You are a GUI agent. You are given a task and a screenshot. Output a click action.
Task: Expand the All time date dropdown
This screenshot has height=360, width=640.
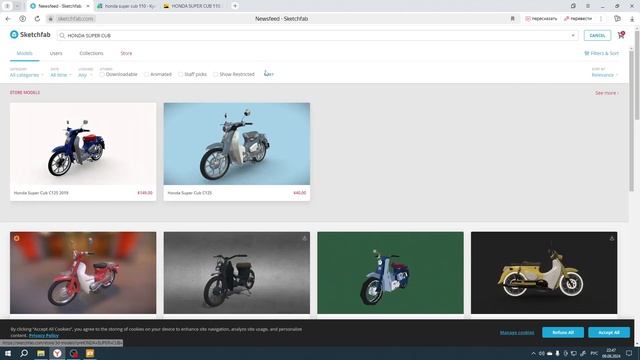pos(60,75)
